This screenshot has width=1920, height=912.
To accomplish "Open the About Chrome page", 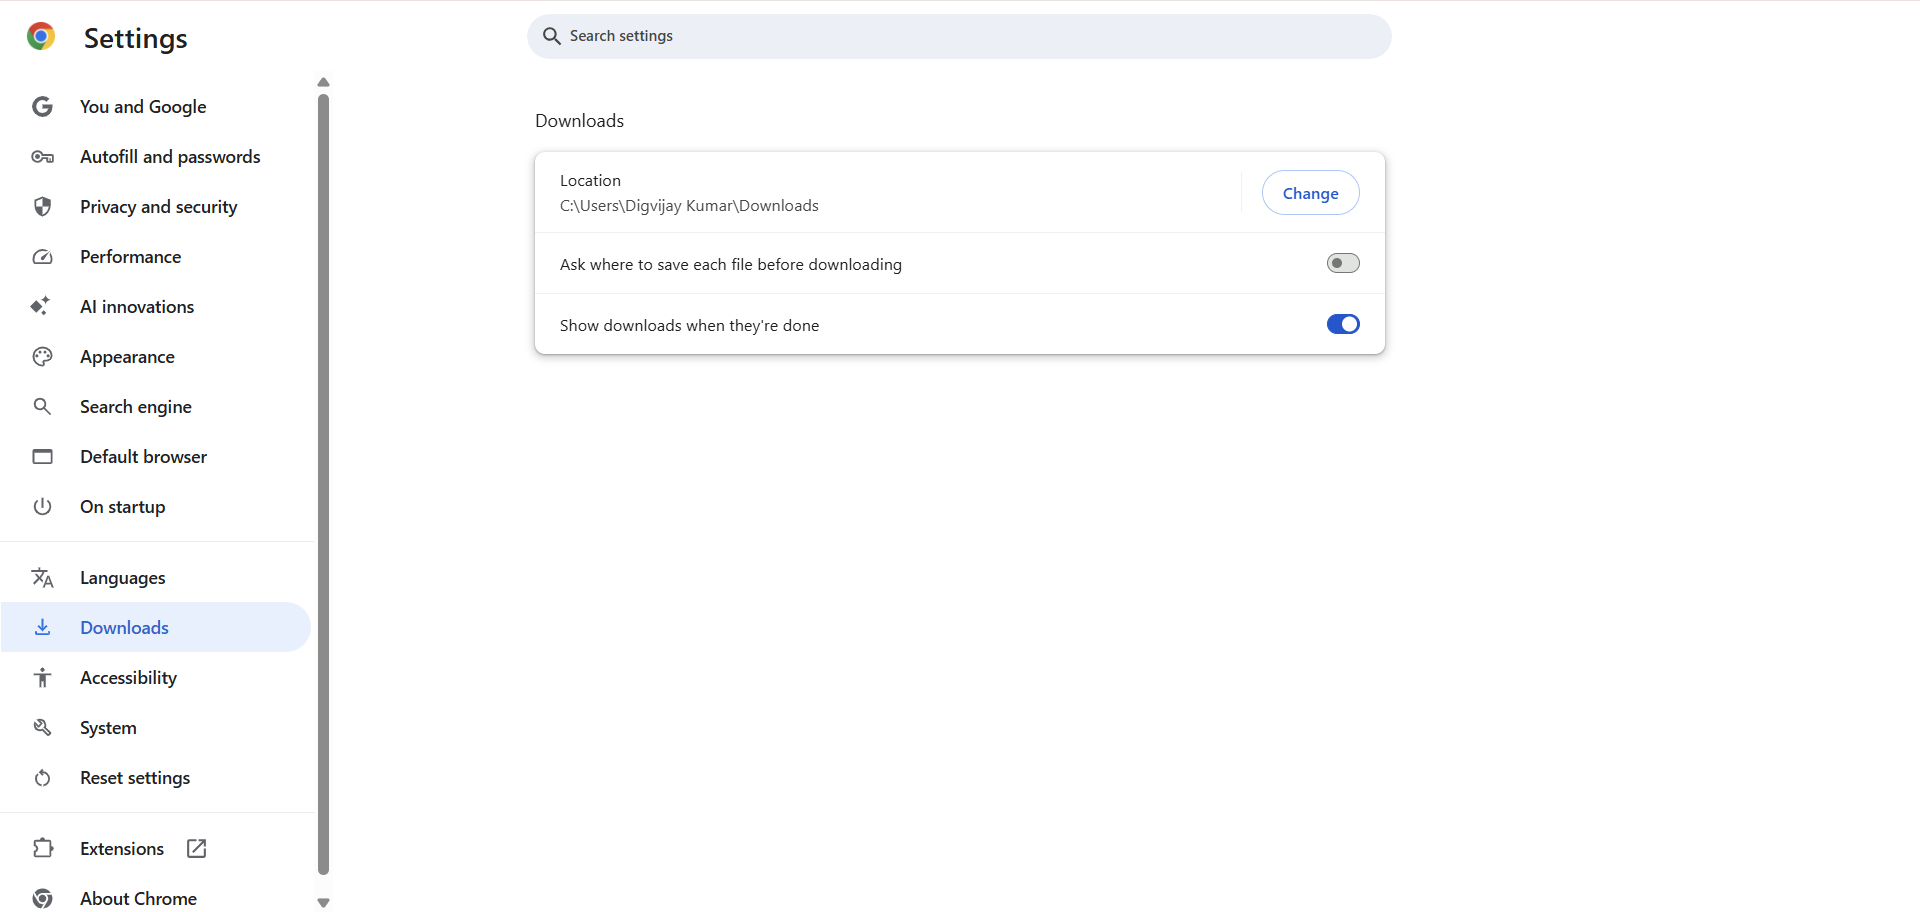I will (138, 898).
